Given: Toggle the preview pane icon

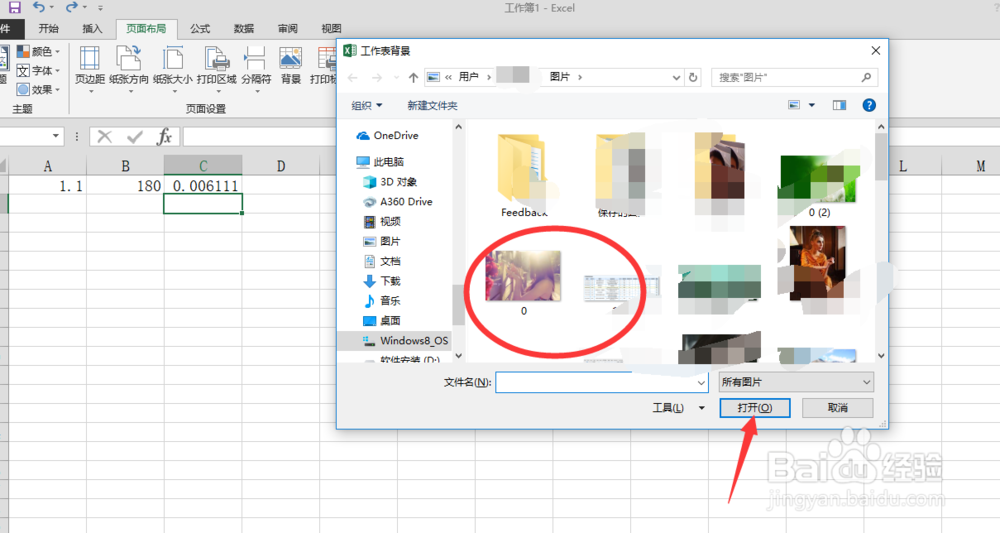Looking at the screenshot, I should click(839, 105).
